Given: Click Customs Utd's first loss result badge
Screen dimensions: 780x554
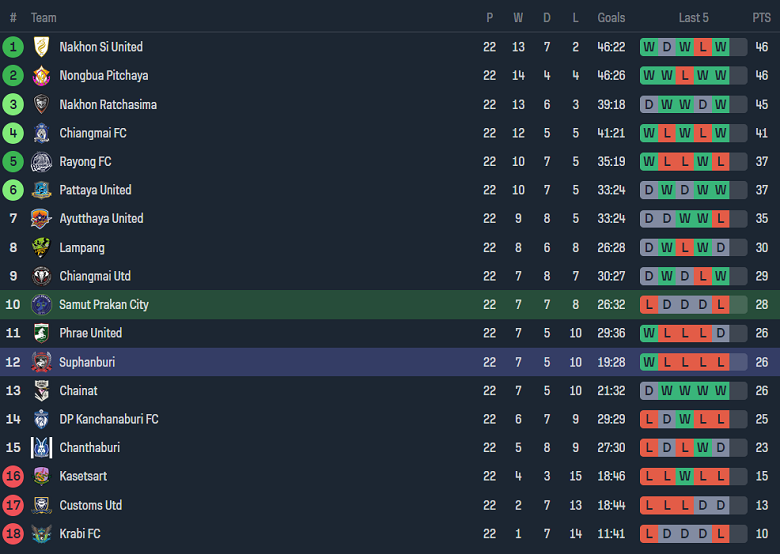Looking at the screenshot, I should click(649, 506).
